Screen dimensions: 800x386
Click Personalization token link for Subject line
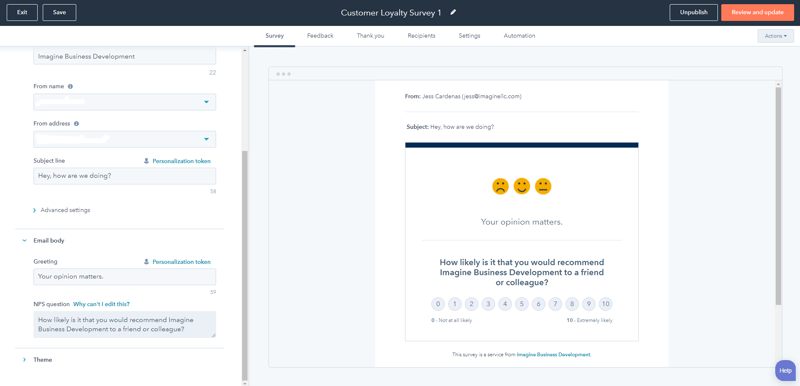tap(181, 161)
